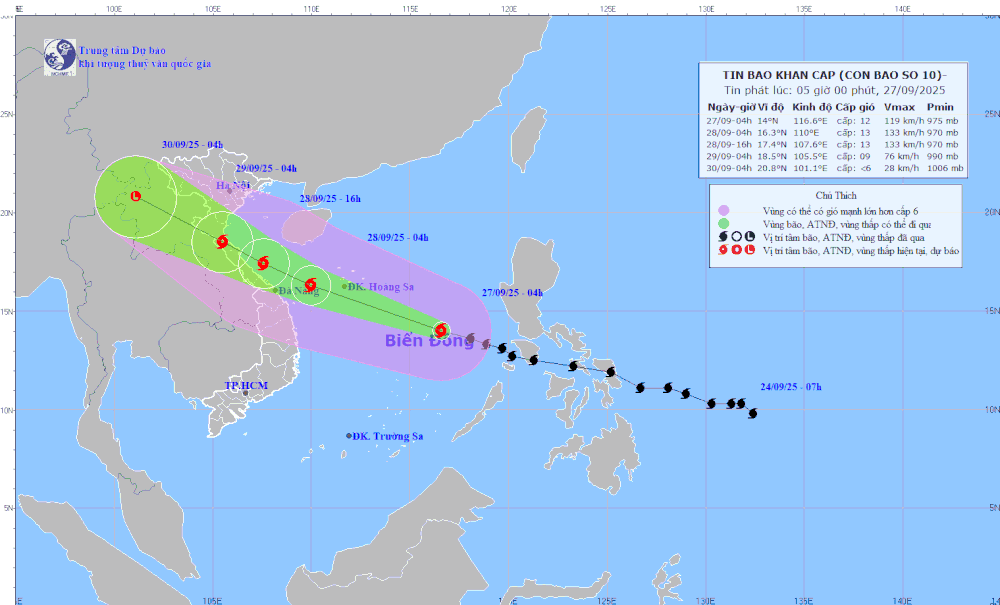Select the 27/09-04h row in forecast table

point(834,118)
